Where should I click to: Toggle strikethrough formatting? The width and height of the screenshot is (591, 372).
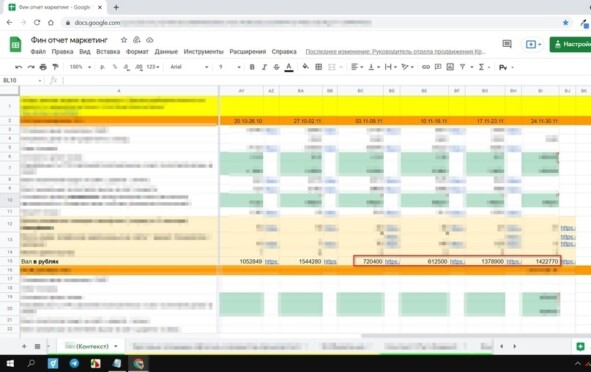(276, 67)
